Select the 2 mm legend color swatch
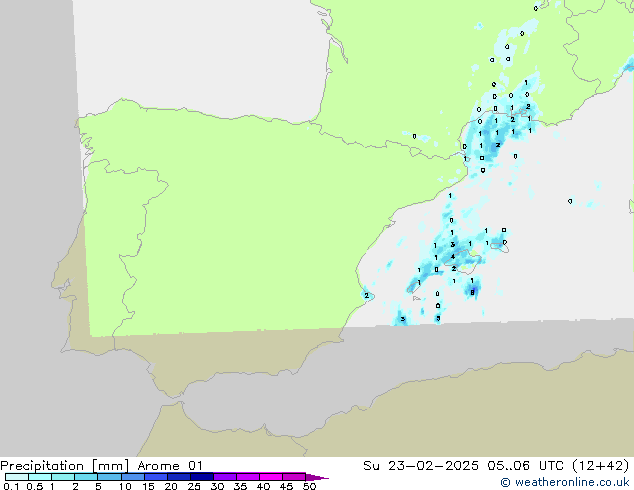Image resolution: width=634 pixels, height=490 pixels. tap(86, 477)
